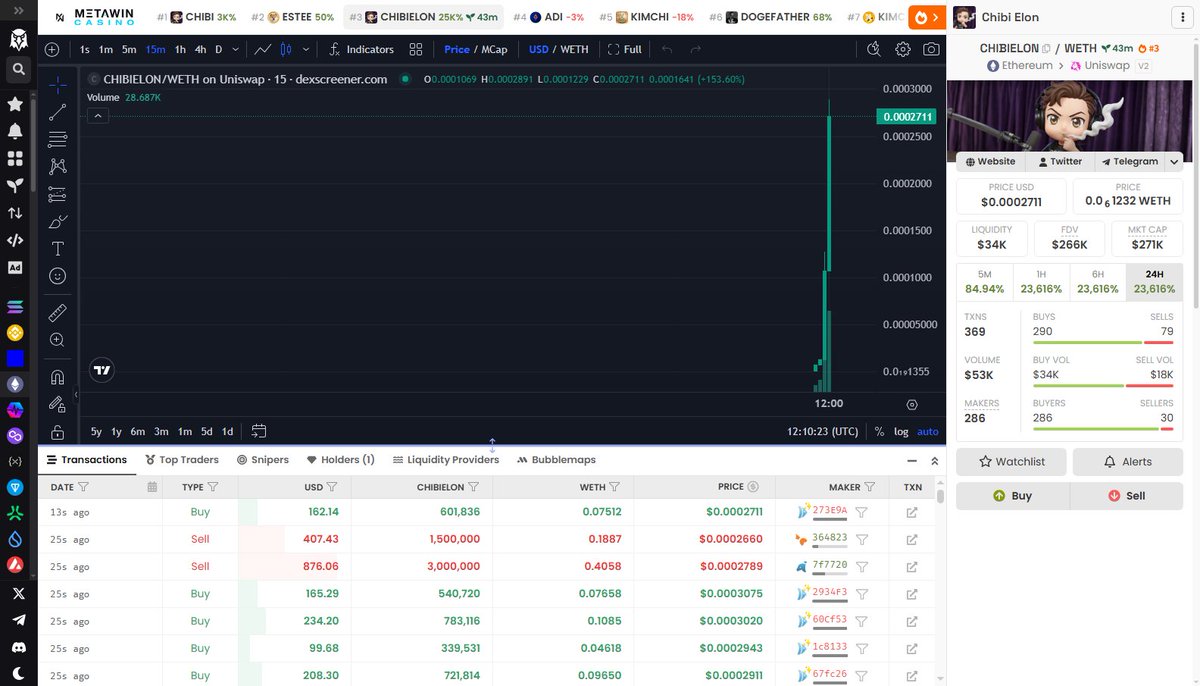Select the Ethereum chain icon in the sidebar

click(x=15, y=384)
